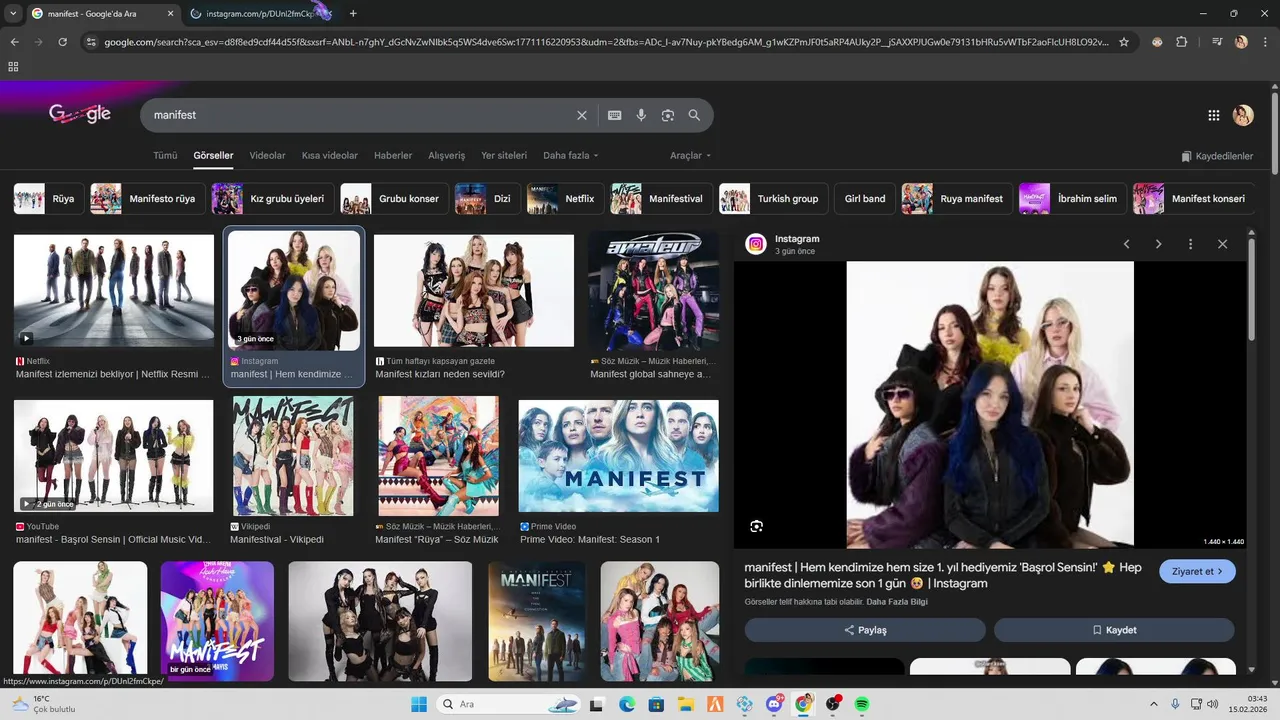
Task: Open the on-screen keyboard input tool
Action: click(615, 115)
